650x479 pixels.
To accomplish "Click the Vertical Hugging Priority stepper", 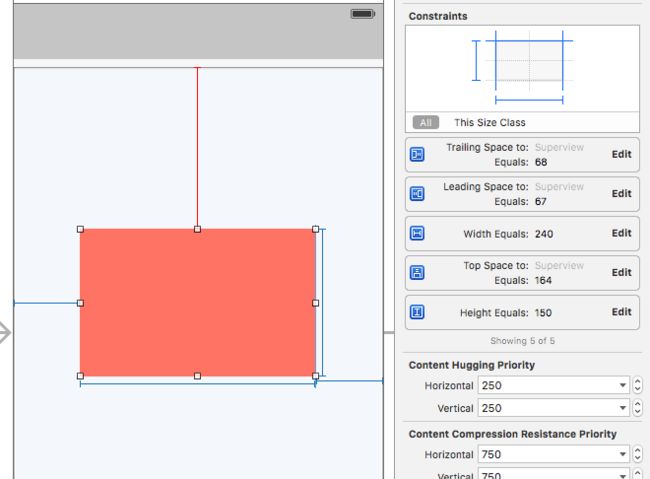I will [x=638, y=408].
